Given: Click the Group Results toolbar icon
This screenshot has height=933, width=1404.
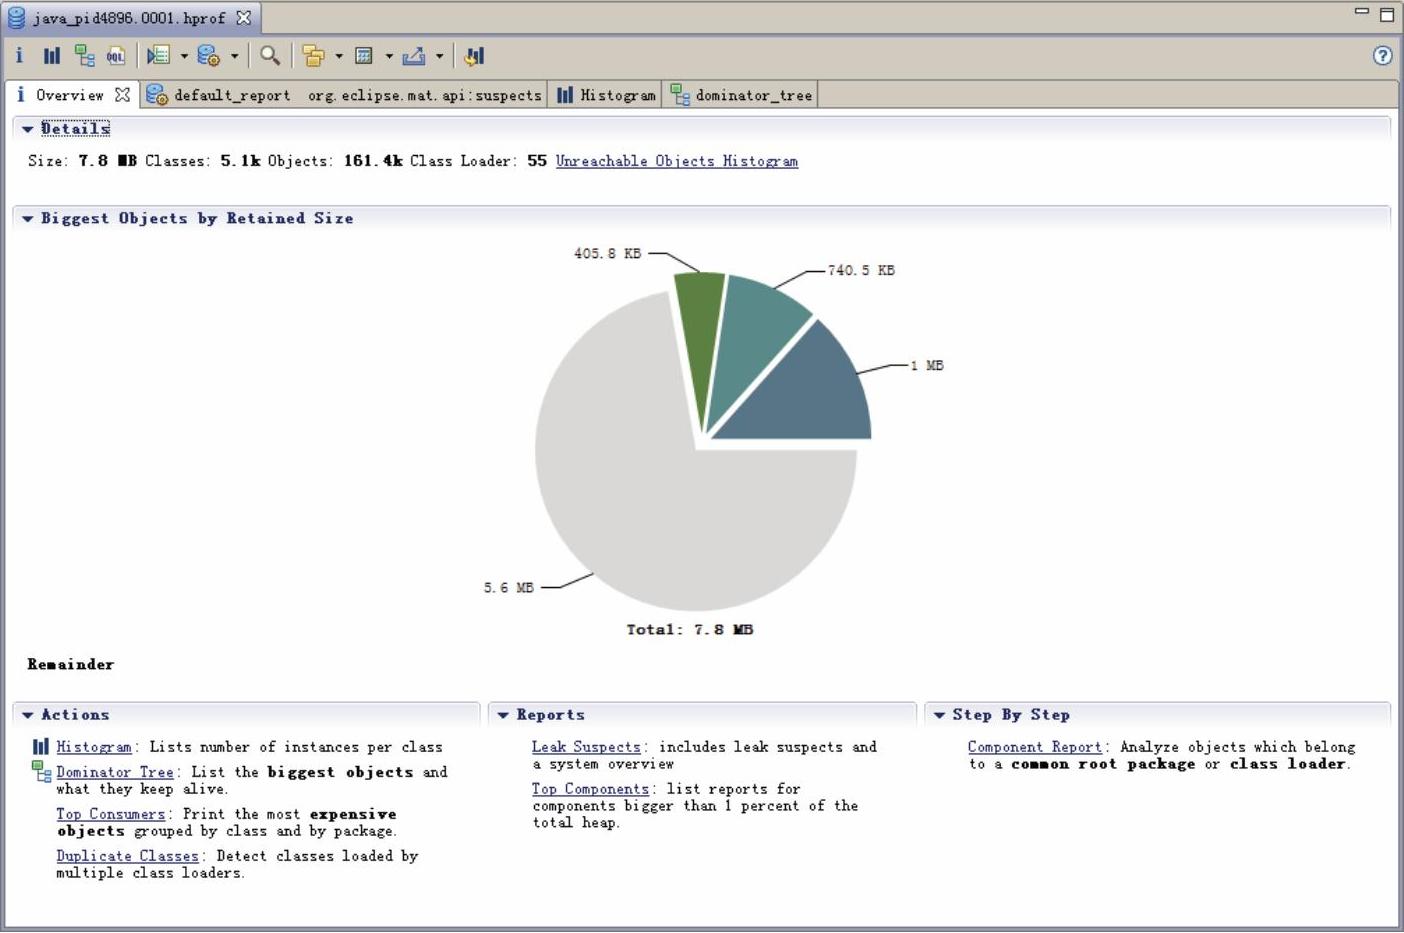Looking at the screenshot, I should 313,56.
